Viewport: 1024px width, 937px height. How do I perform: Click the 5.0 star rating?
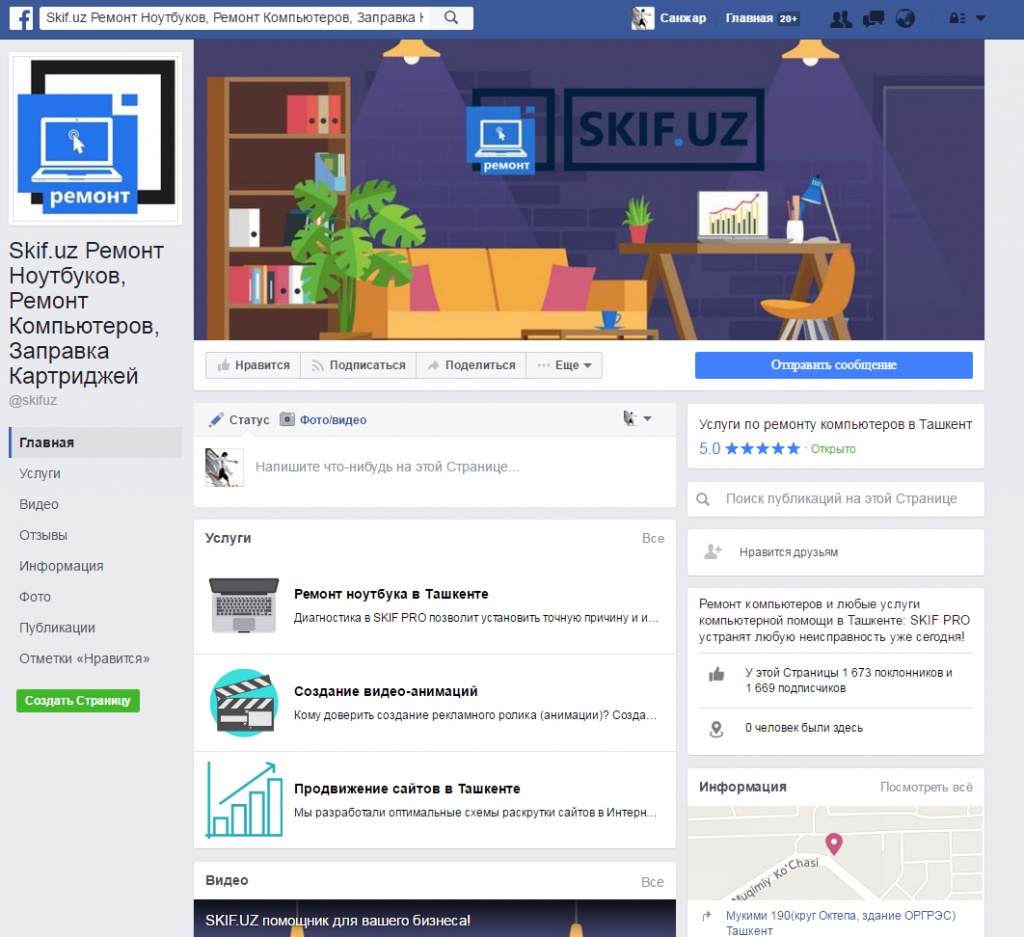click(750, 449)
